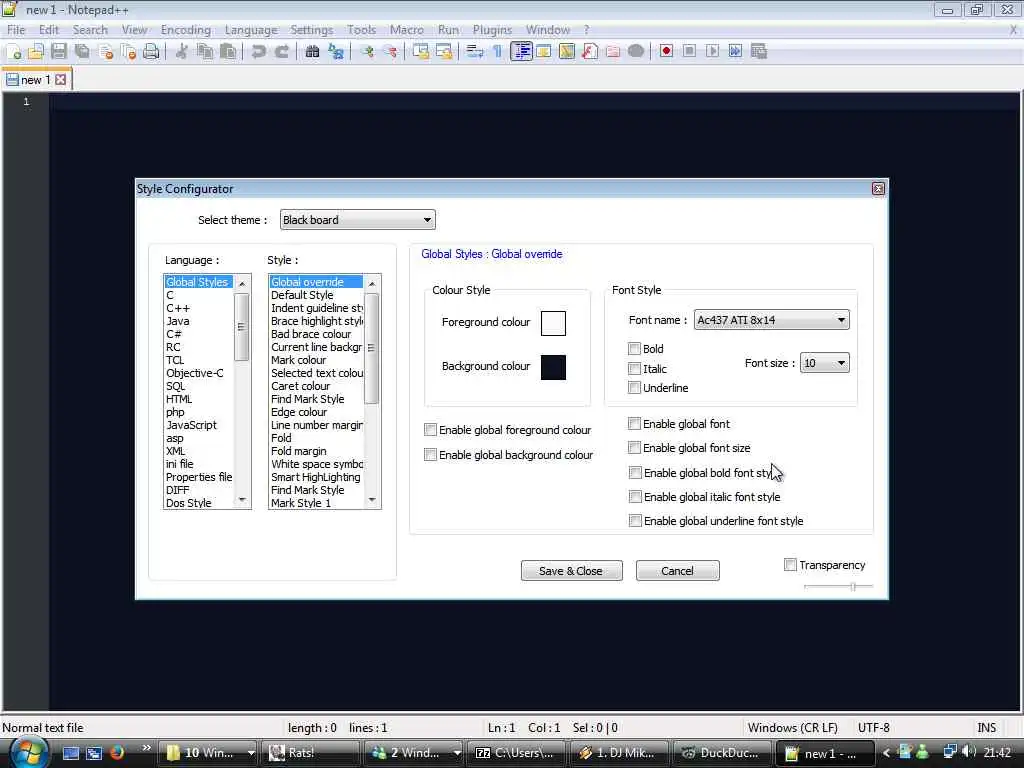Screen dimensions: 1024x768
Task: Click the Undo arrow toolbar icon
Action: (259, 52)
